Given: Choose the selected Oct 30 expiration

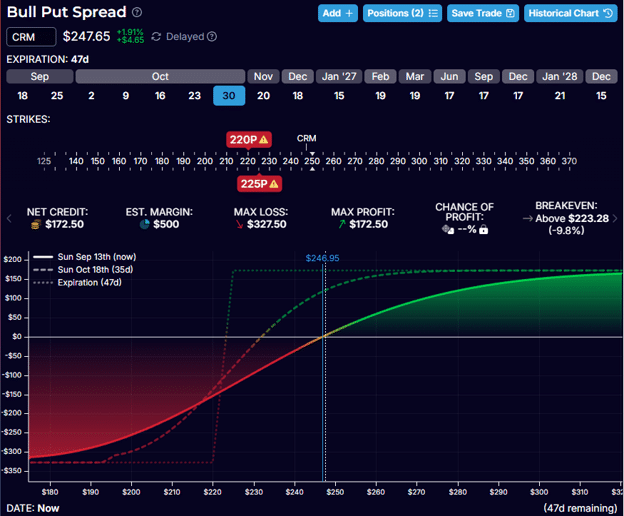Looking at the screenshot, I should tap(229, 96).
